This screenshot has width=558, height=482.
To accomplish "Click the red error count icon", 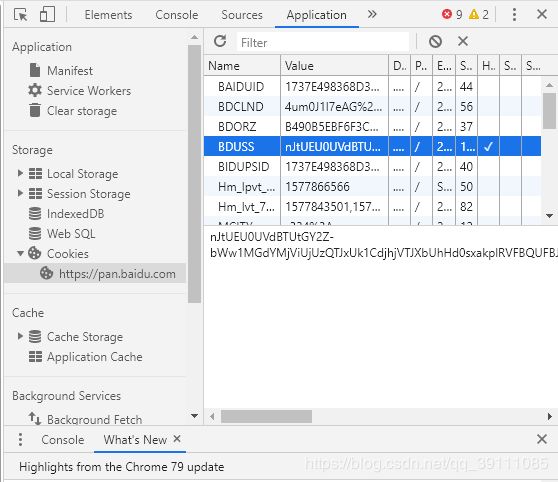I will [447, 14].
